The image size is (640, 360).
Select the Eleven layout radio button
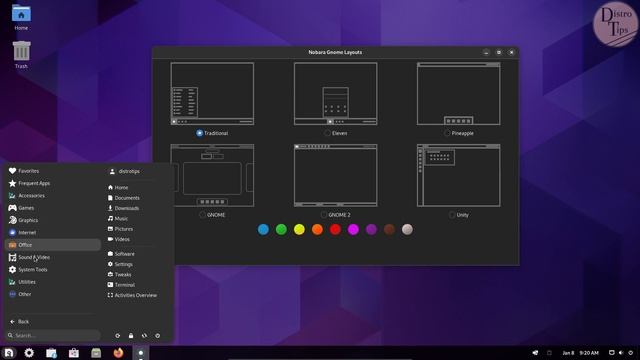pyautogui.click(x=327, y=133)
